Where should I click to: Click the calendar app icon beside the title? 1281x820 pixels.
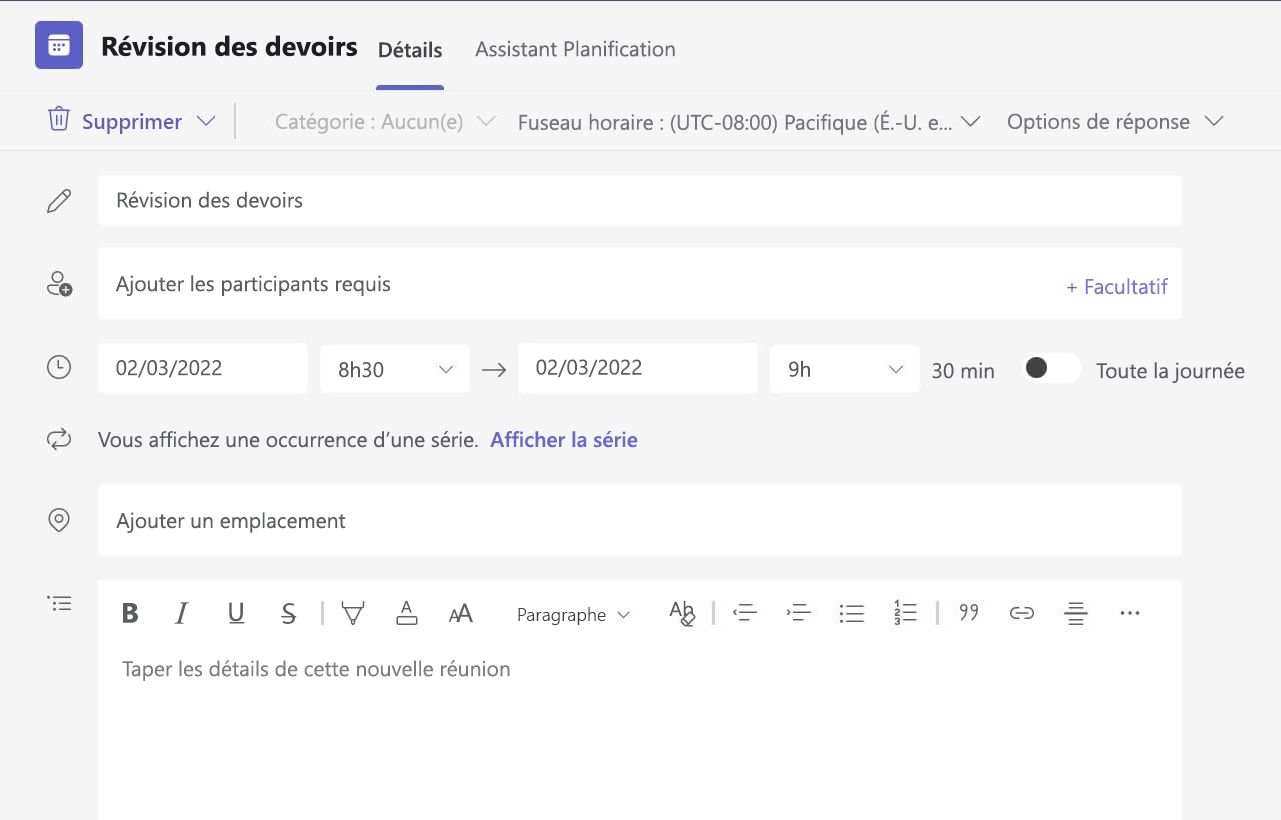(x=59, y=46)
